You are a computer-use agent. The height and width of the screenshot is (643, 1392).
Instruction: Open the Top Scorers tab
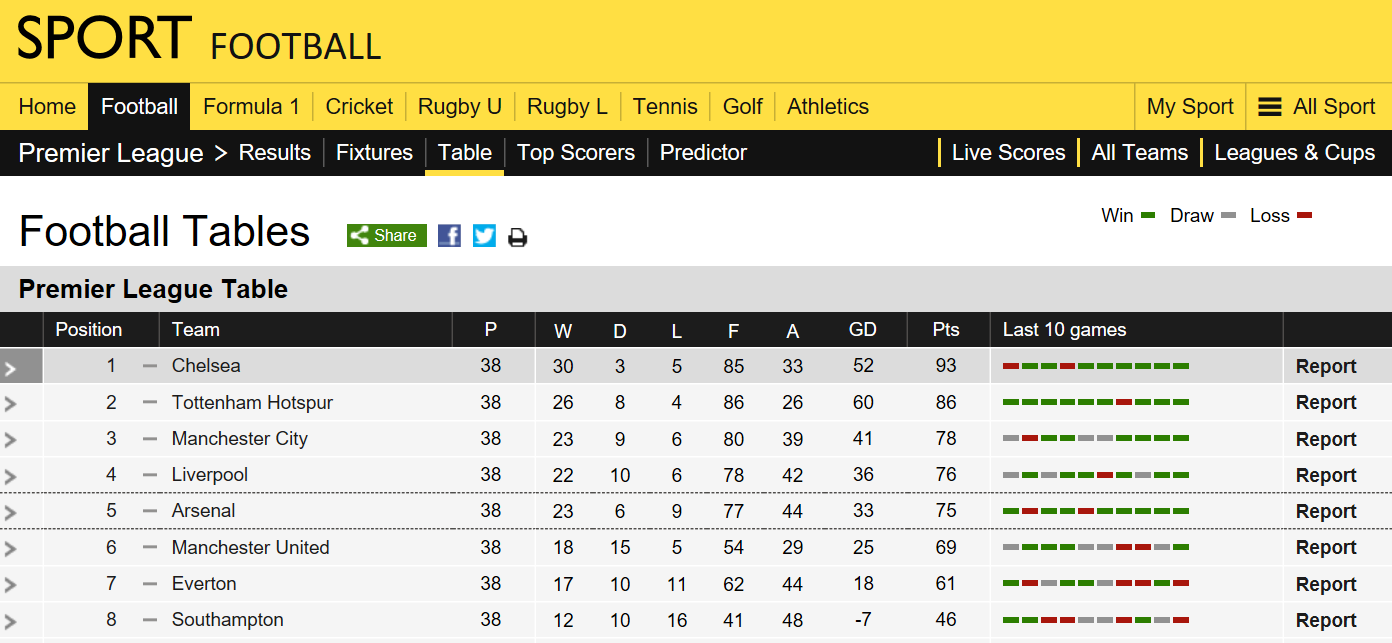pos(576,153)
